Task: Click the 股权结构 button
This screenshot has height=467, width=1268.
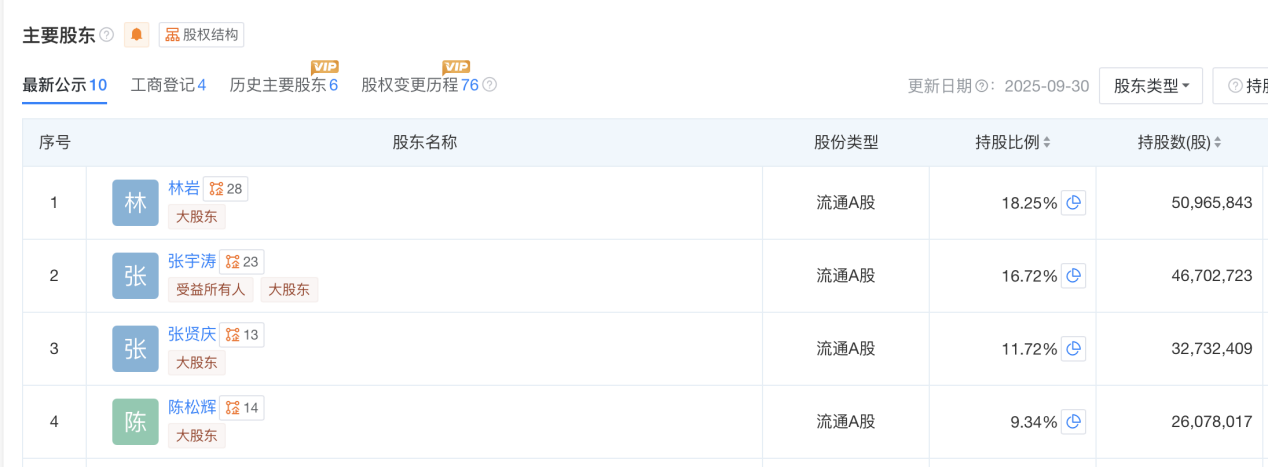Action: pyautogui.click(x=201, y=35)
